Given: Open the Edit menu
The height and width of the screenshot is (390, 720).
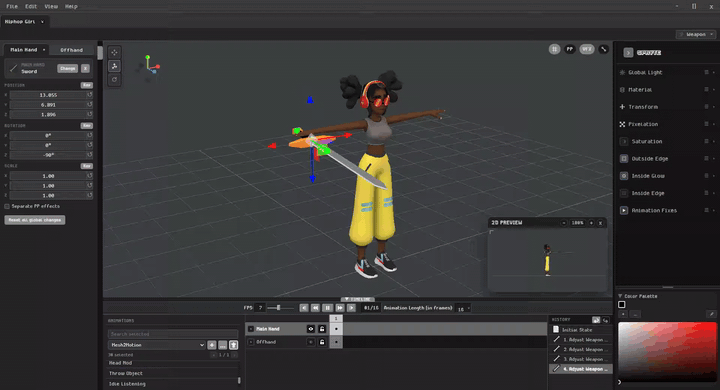Looking at the screenshot, I should [x=31, y=6].
